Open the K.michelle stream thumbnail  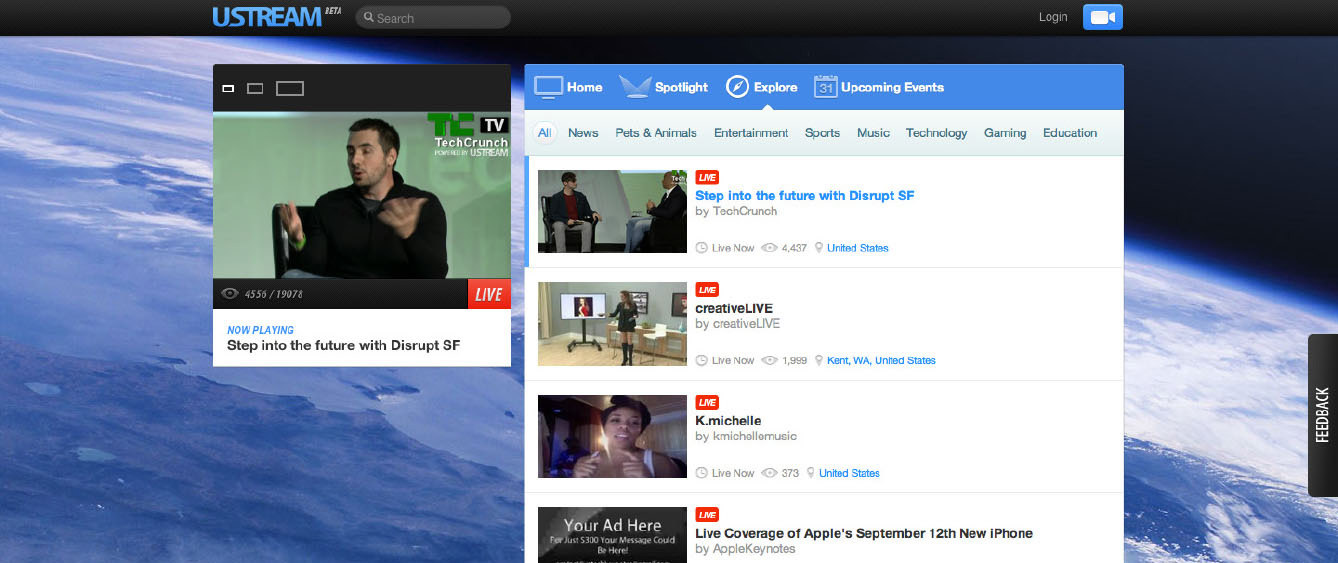click(612, 436)
